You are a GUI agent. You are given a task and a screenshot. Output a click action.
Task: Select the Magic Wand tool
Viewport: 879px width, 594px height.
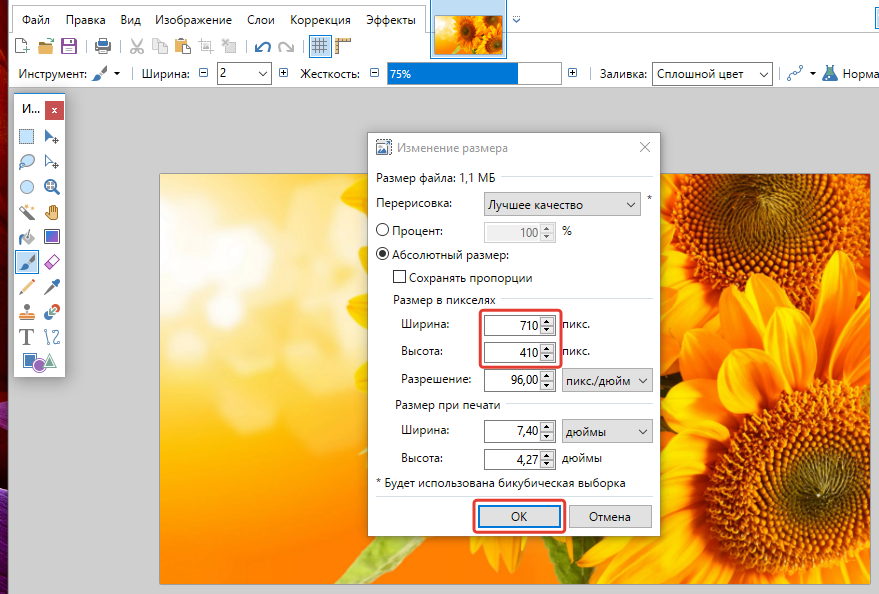click(26, 212)
